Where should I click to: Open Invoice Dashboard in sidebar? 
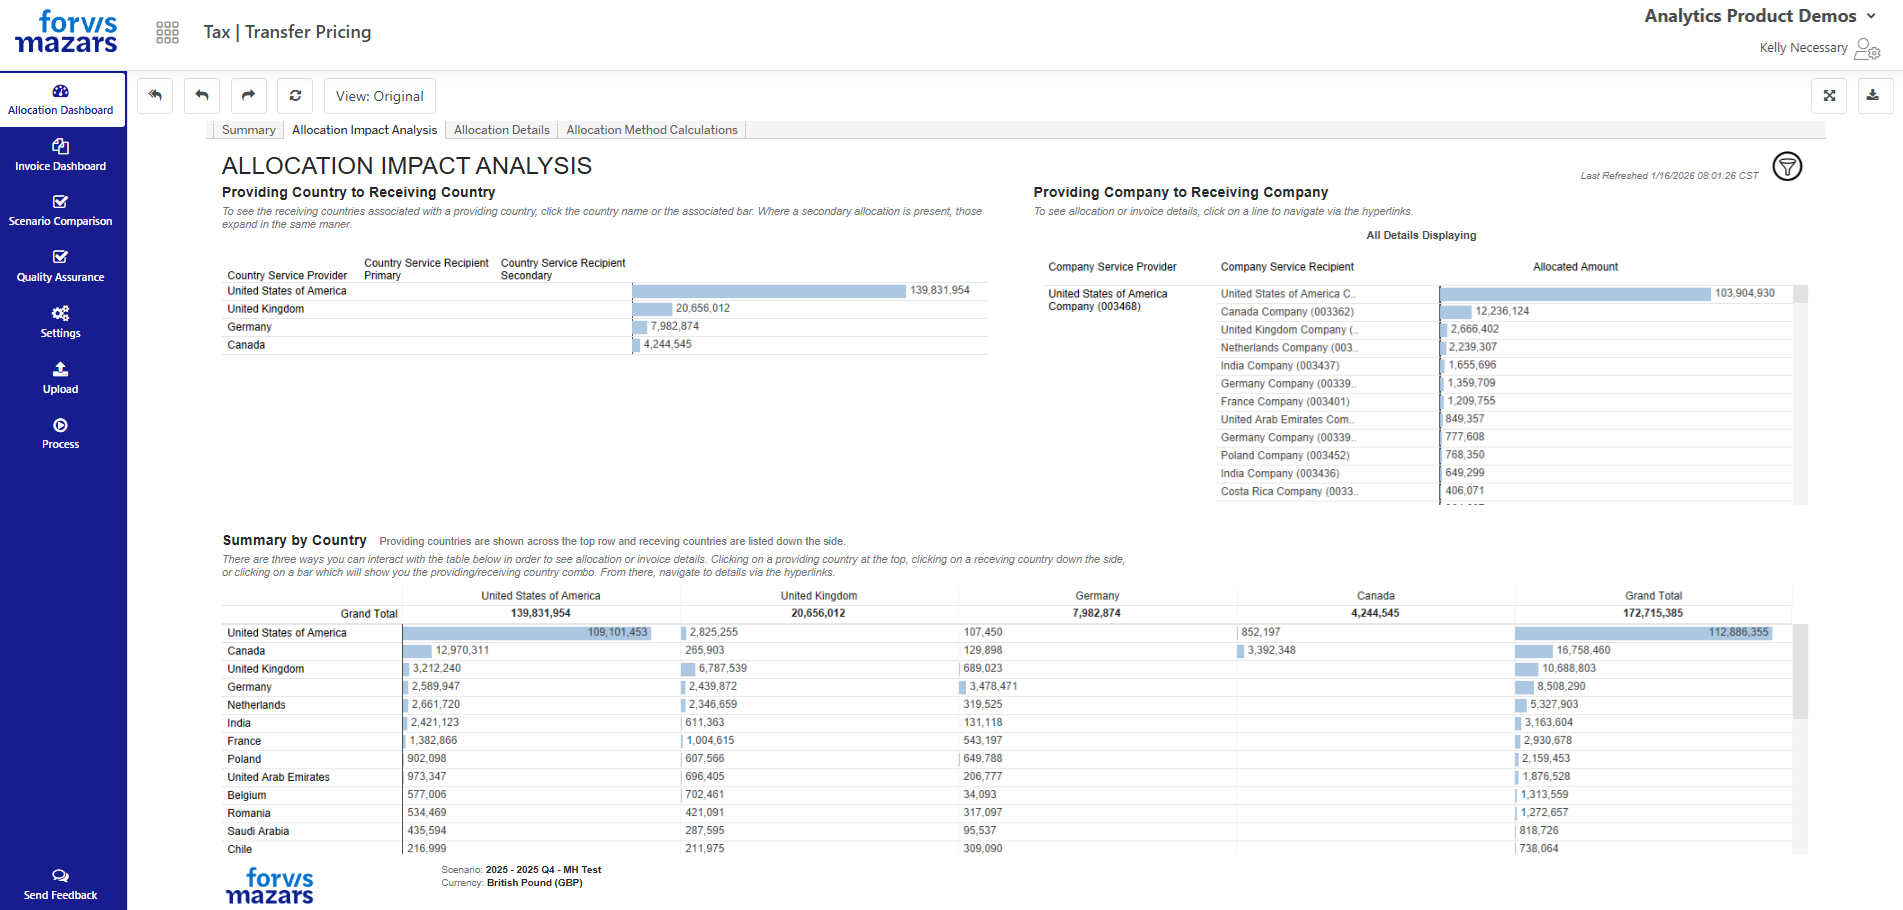click(61, 155)
